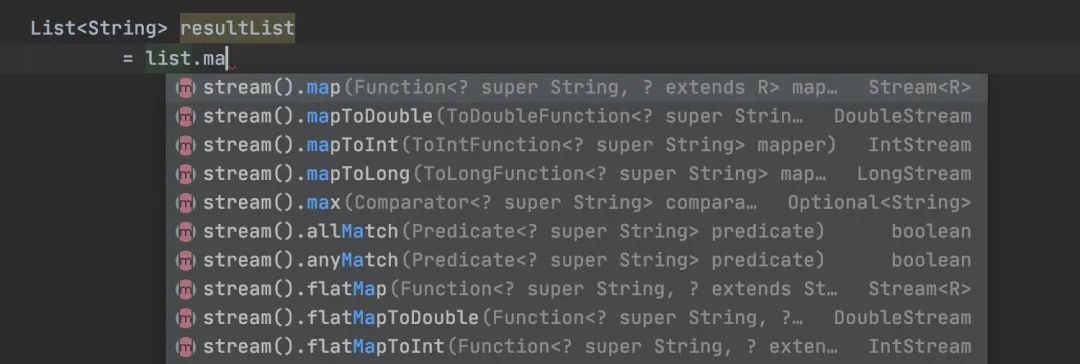The width and height of the screenshot is (1080, 364).
Task: Click the method icon beside stream().allMatch
Action: (x=185, y=232)
